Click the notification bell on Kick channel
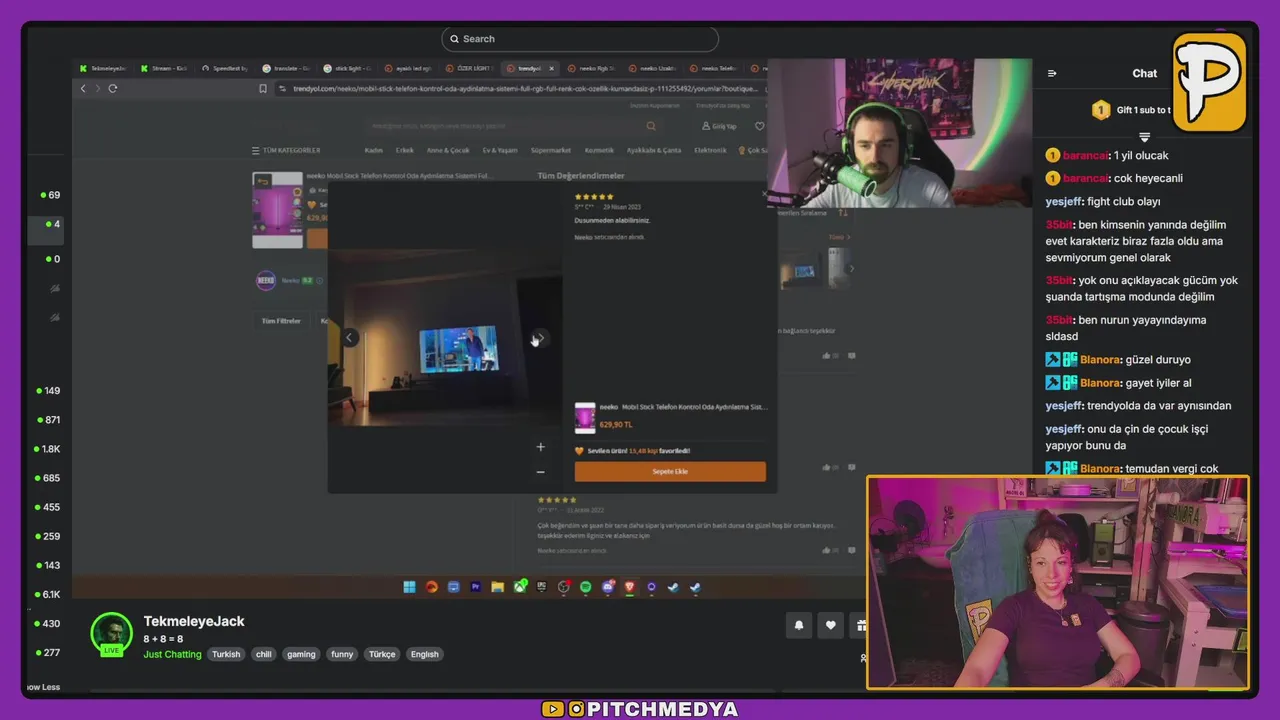The image size is (1280, 720). click(x=799, y=626)
